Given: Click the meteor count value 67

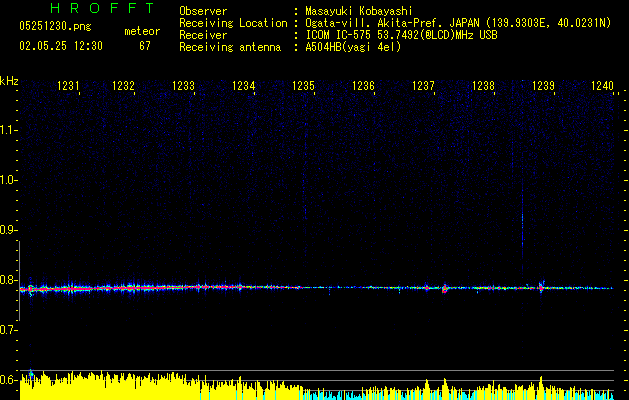Looking at the screenshot, I should pos(145,46).
